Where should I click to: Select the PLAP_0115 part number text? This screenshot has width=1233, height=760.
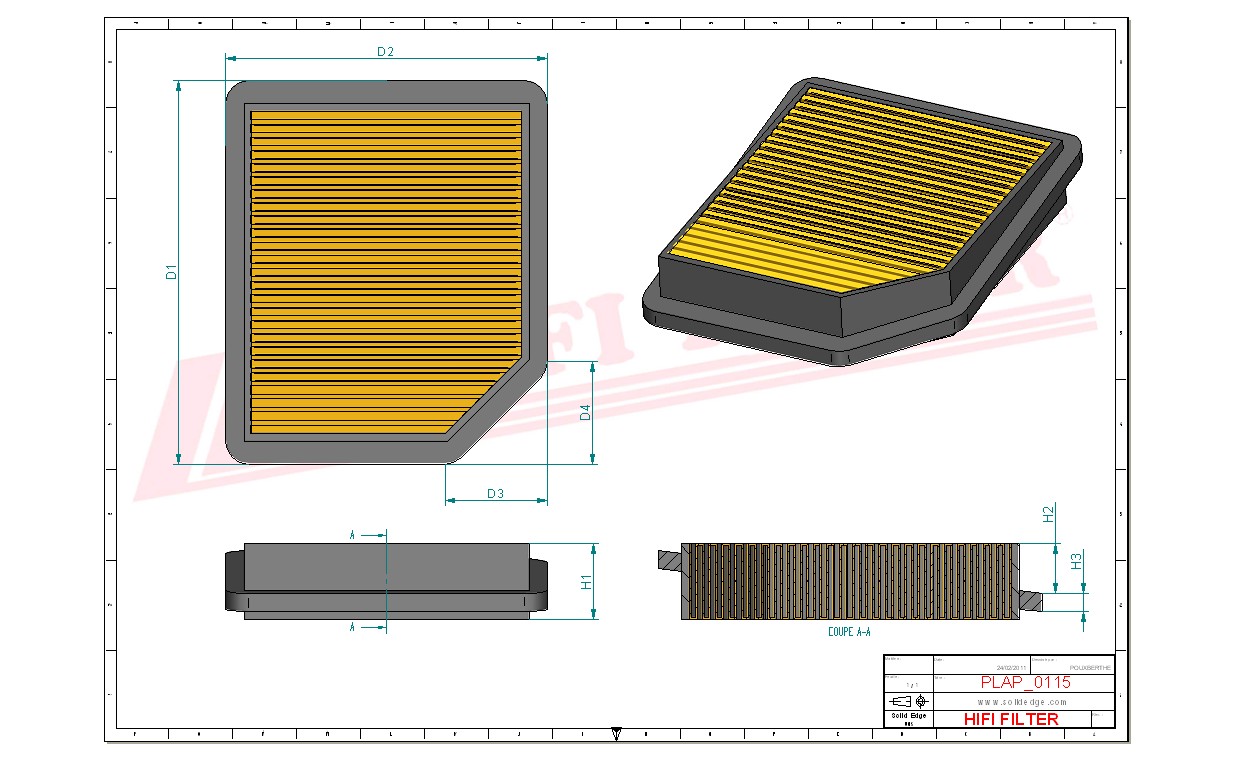[x=1024, y=682]
